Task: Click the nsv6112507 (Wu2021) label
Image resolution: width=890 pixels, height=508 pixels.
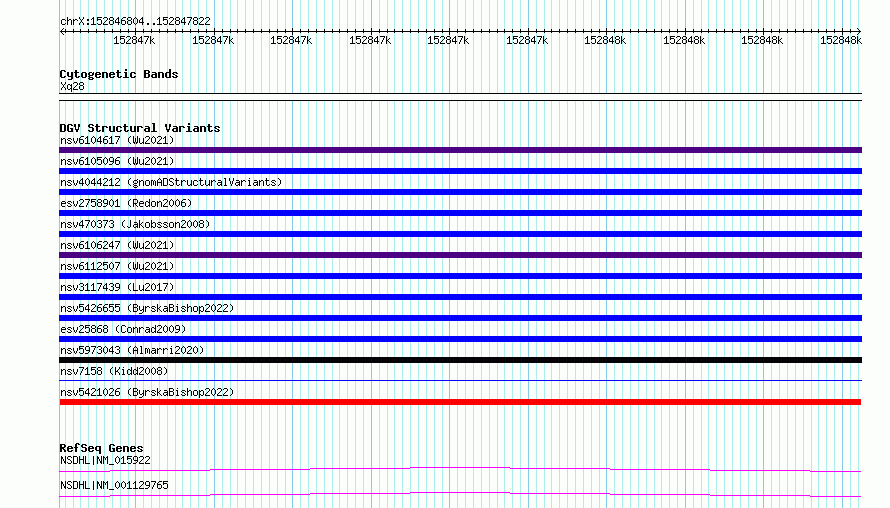Action: click(117, 266)
